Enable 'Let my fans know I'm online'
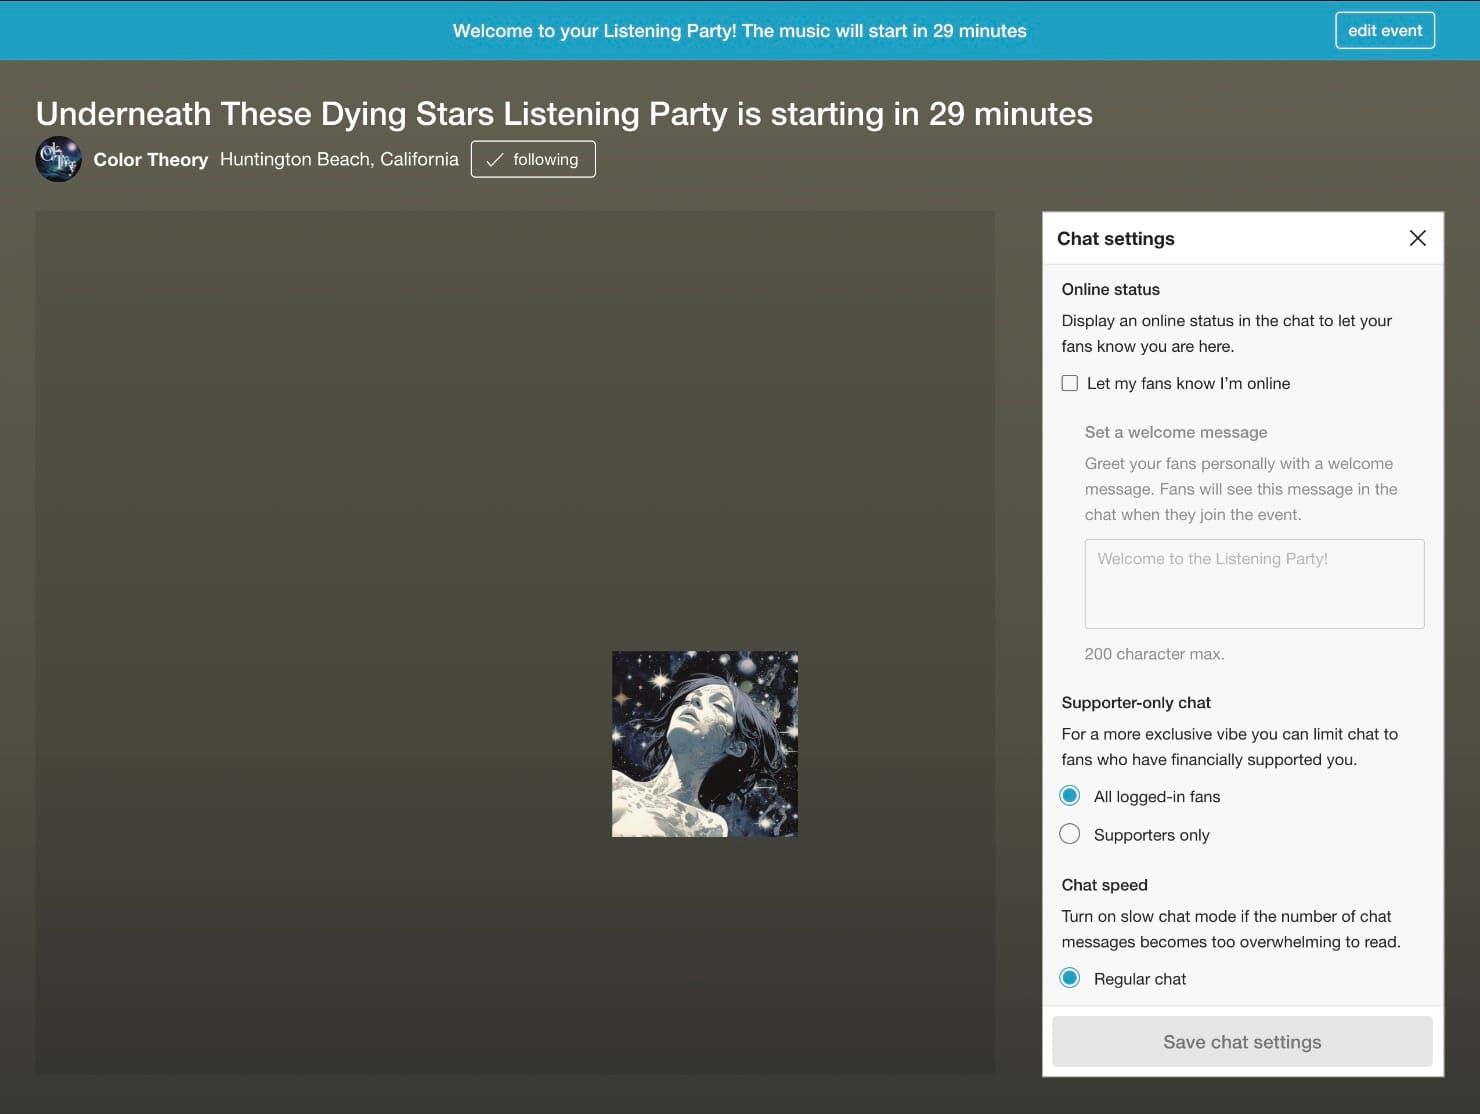The width and height of the screenshot is (1480, 1114). tap(1069, 382)
